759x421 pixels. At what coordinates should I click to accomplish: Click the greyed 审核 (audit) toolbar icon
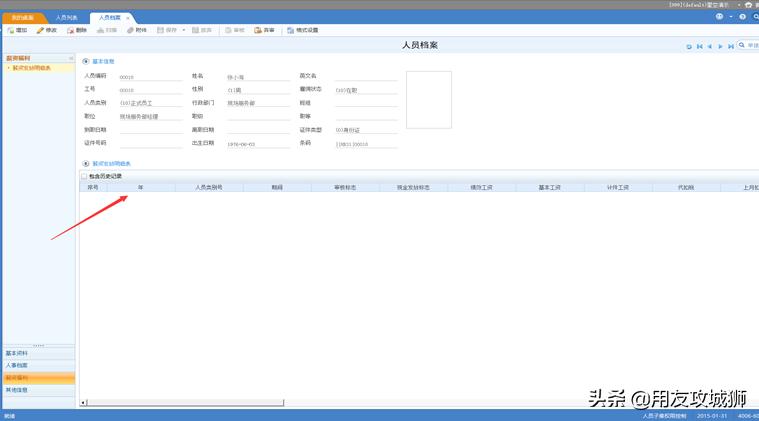click(228, 30)
